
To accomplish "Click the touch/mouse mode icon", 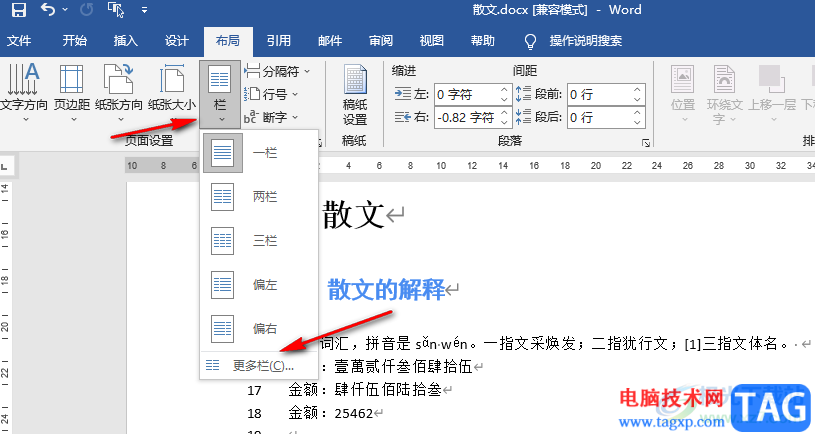I will [x=115, y=9].
